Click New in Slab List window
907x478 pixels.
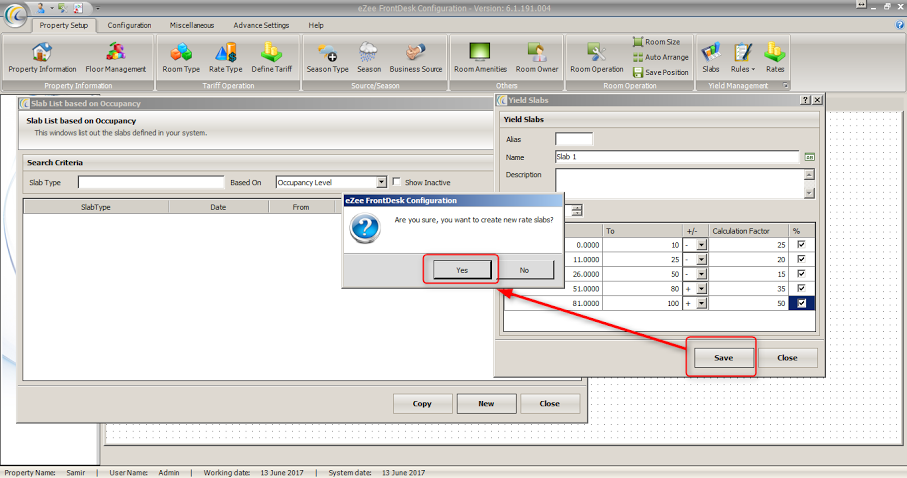pos(486,403)
